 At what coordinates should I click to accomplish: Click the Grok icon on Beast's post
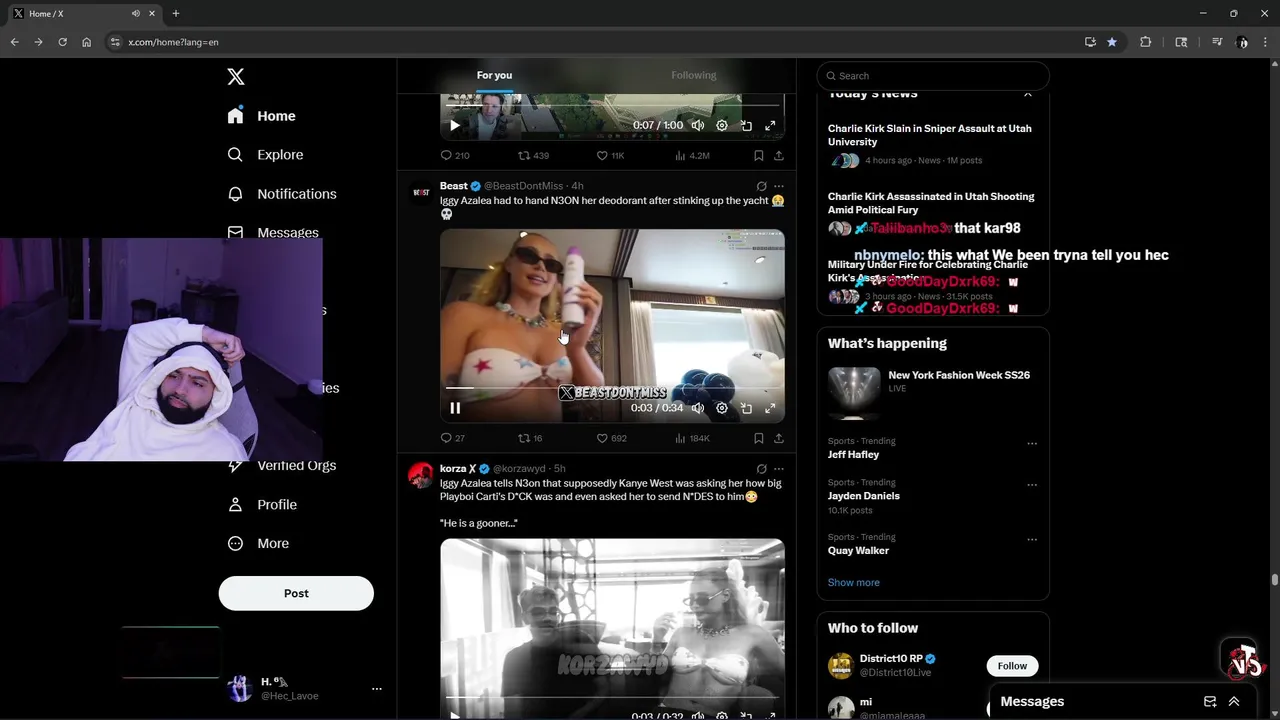(761, 186)
